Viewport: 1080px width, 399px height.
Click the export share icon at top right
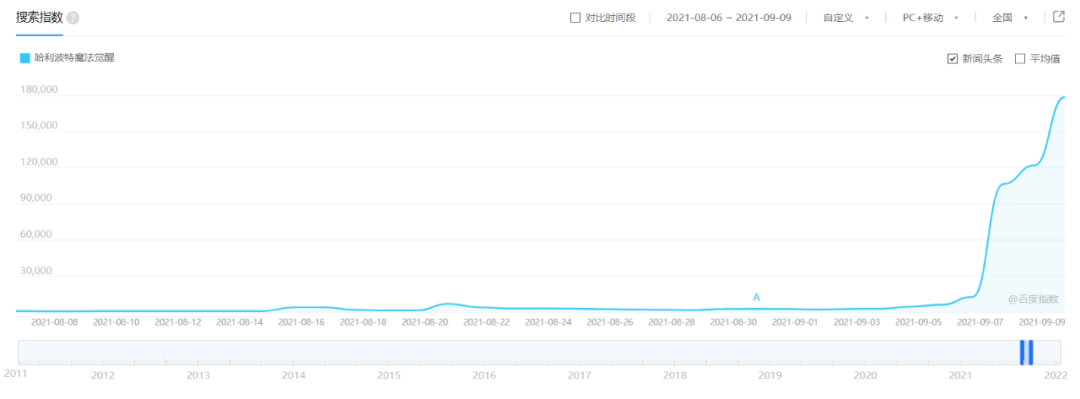point(1059,17)
